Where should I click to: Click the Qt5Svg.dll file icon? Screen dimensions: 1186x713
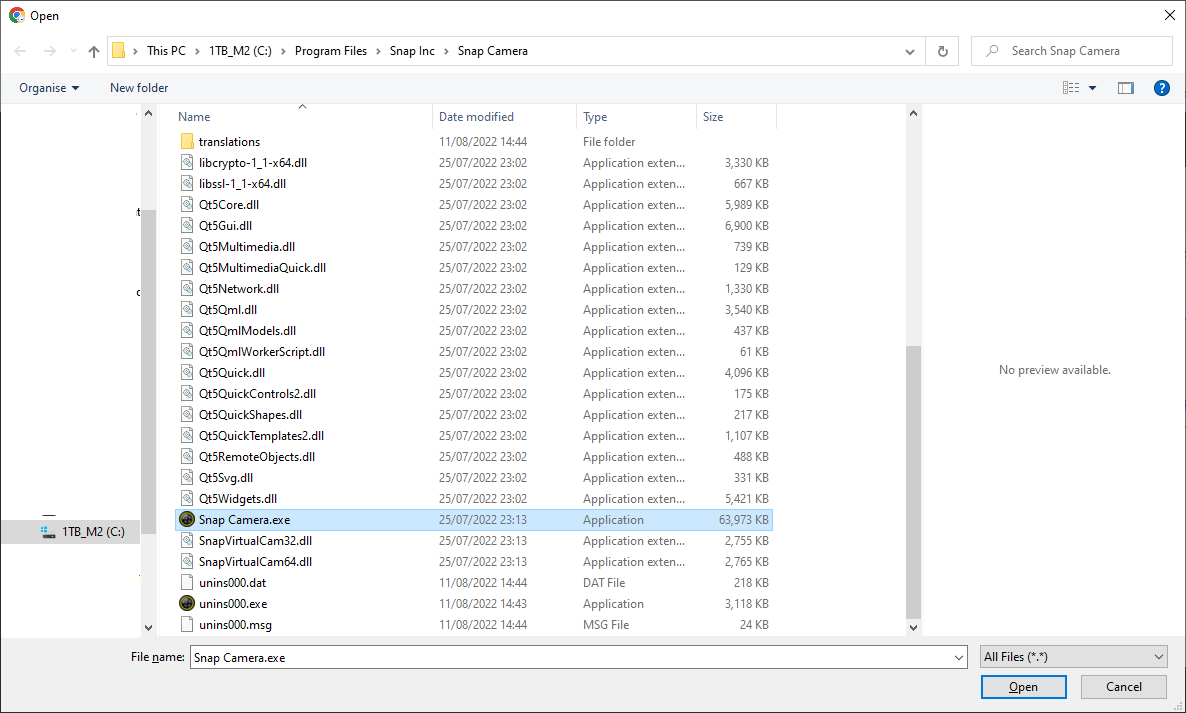click(187, 477)
